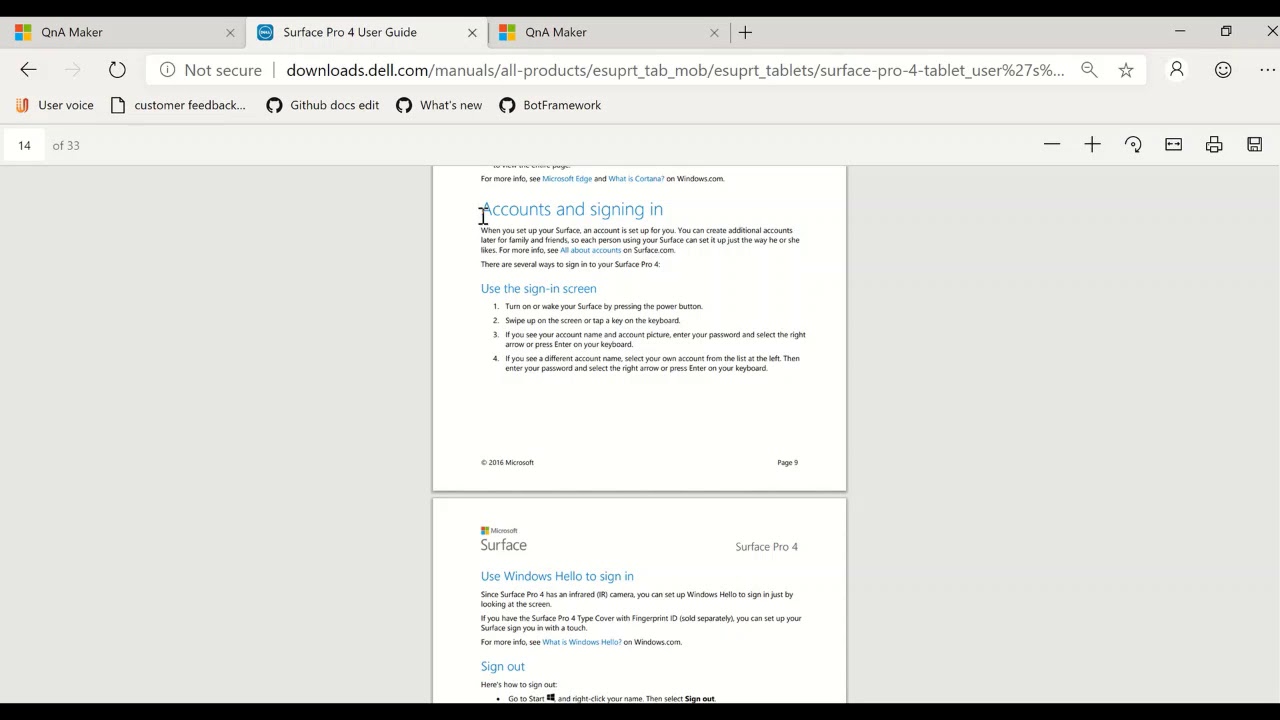The height and width of the screenshot is (720, 1280).
Task: Zoom out the PDF with minus
Action: coord(1052,145)
